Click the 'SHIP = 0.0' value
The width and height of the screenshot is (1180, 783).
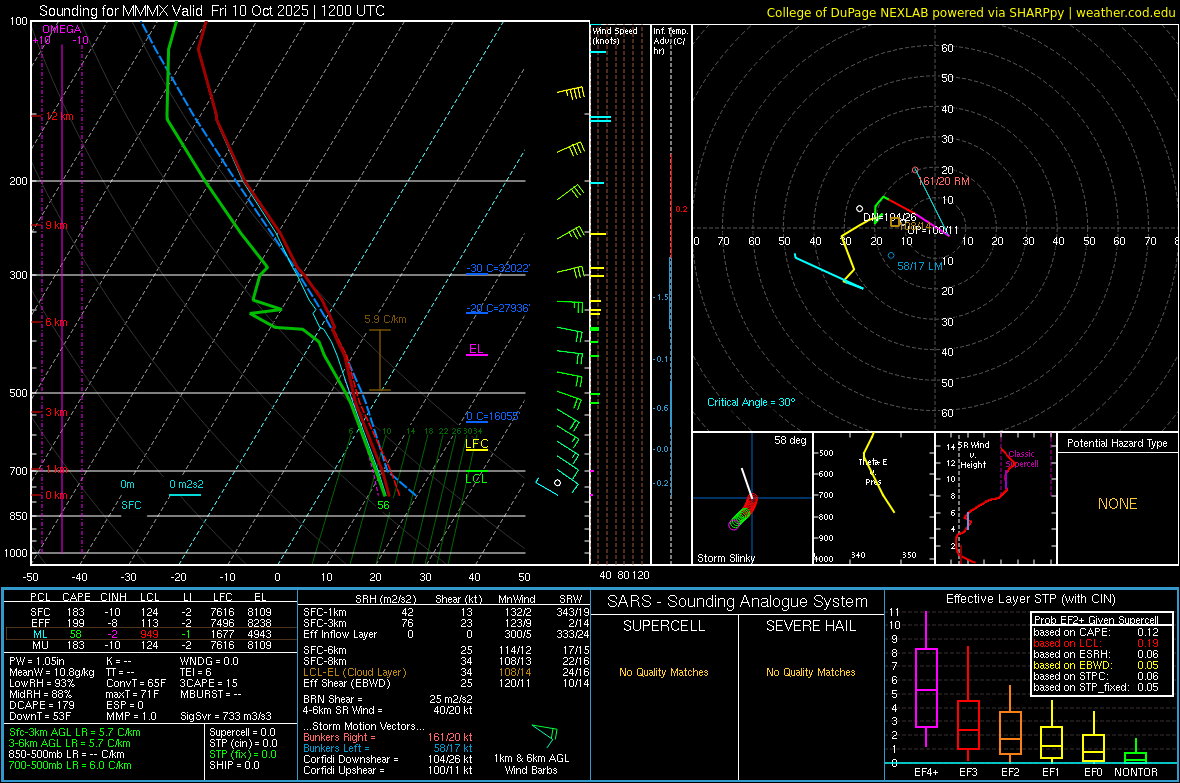pyautogui.click(x=234, y=765)
